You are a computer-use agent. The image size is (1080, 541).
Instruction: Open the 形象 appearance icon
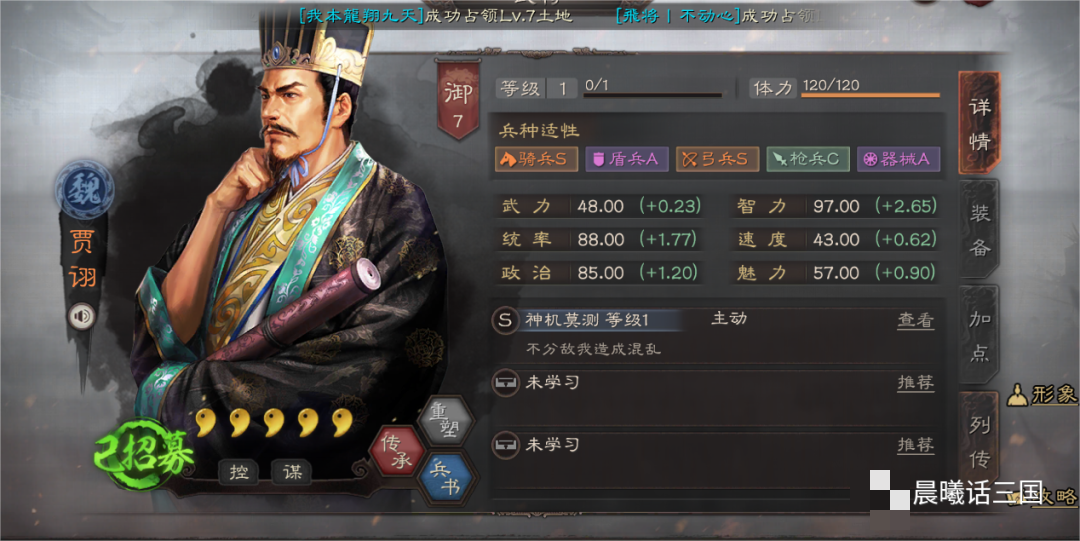(1017, 396)
